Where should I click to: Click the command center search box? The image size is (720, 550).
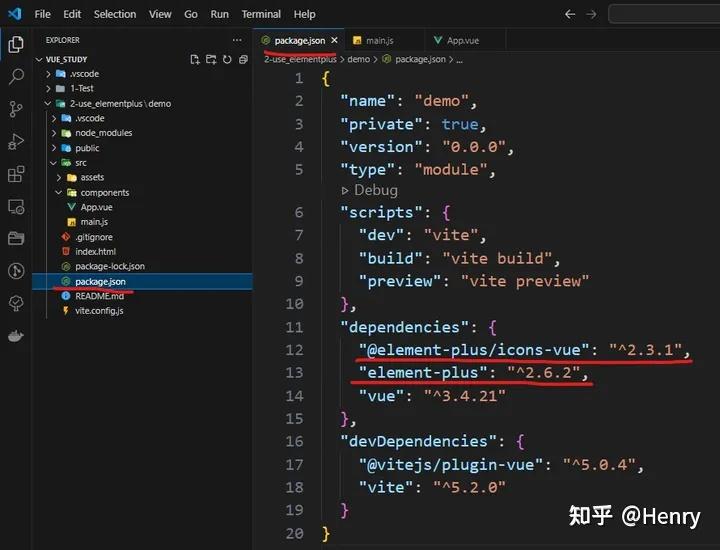pos(664,14)
